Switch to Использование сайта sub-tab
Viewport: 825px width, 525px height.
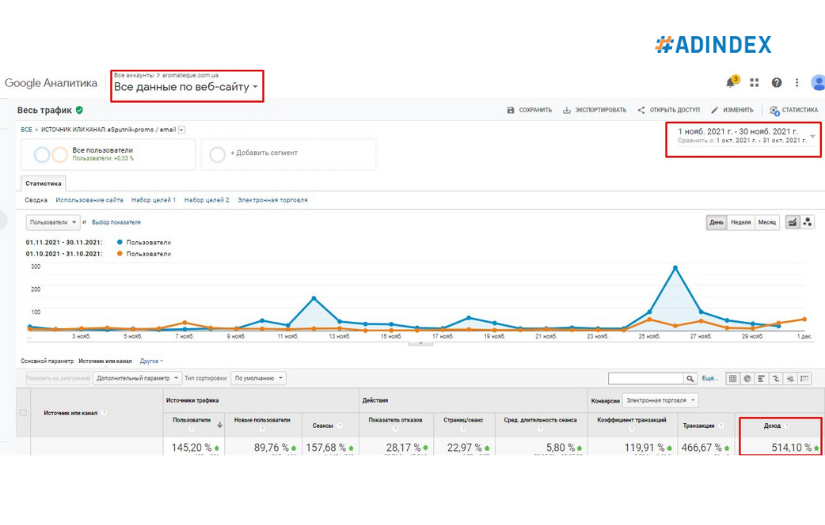pos(89,200)
